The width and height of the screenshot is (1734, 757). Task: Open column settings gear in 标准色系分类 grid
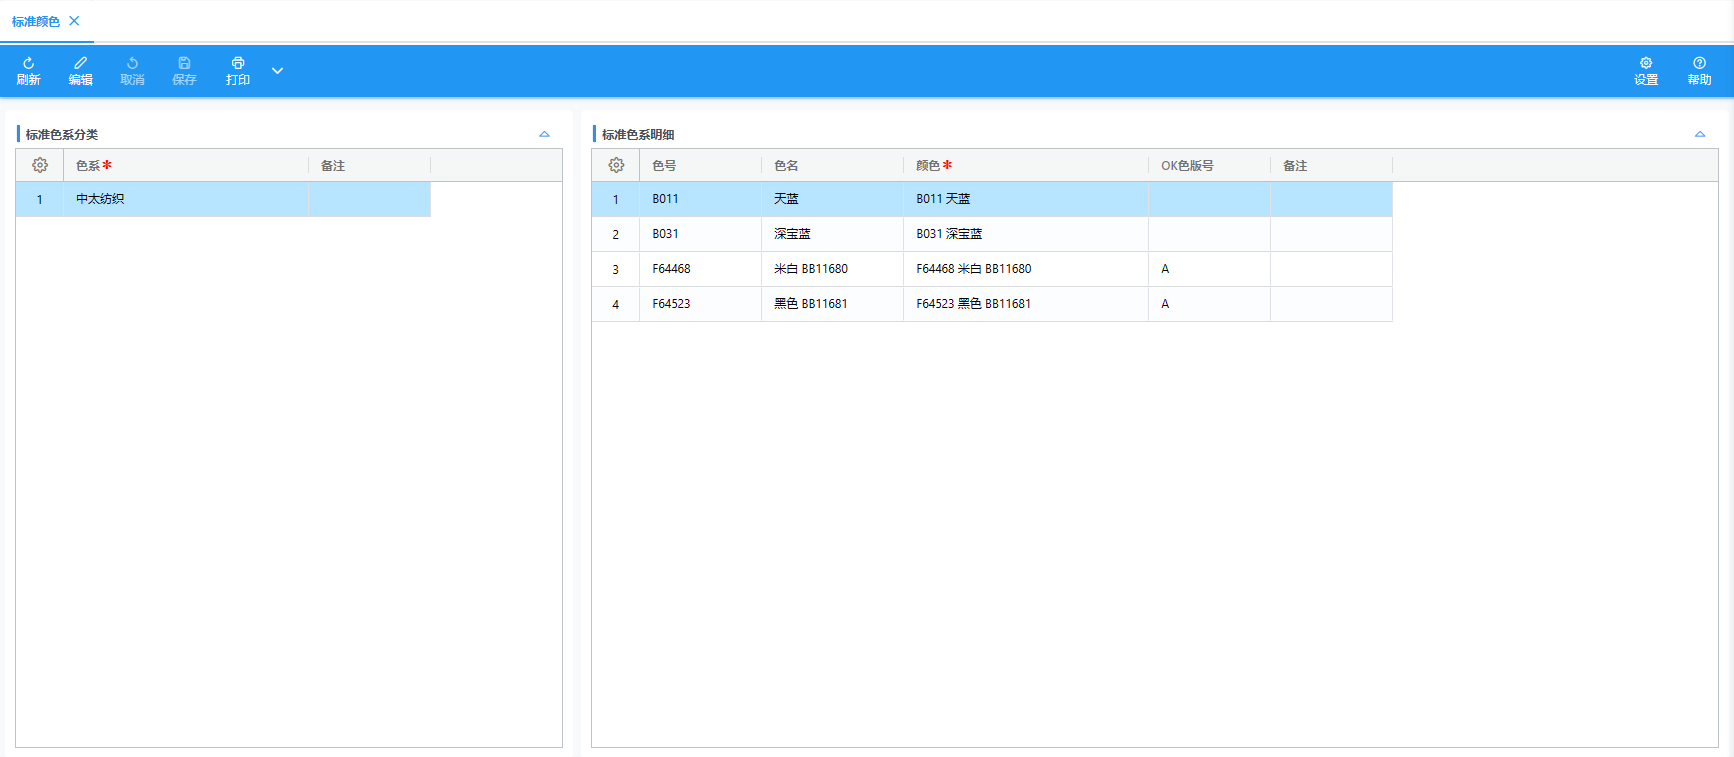[40, 165]
